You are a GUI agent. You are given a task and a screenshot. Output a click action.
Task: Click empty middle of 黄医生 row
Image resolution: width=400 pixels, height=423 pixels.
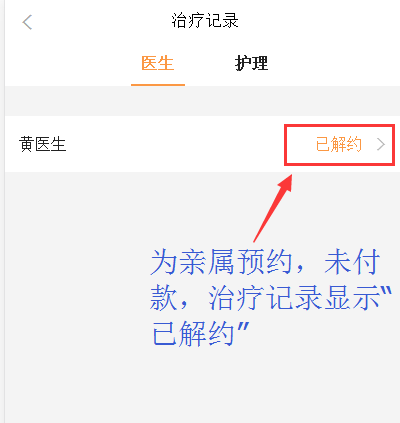pyautogui.click(x=173, y=145)
